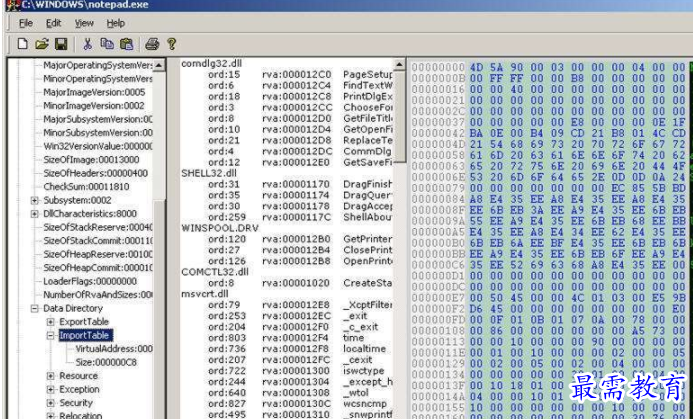Click the Save floppy disk icon
693x419 pixels.
pos(61,44)
